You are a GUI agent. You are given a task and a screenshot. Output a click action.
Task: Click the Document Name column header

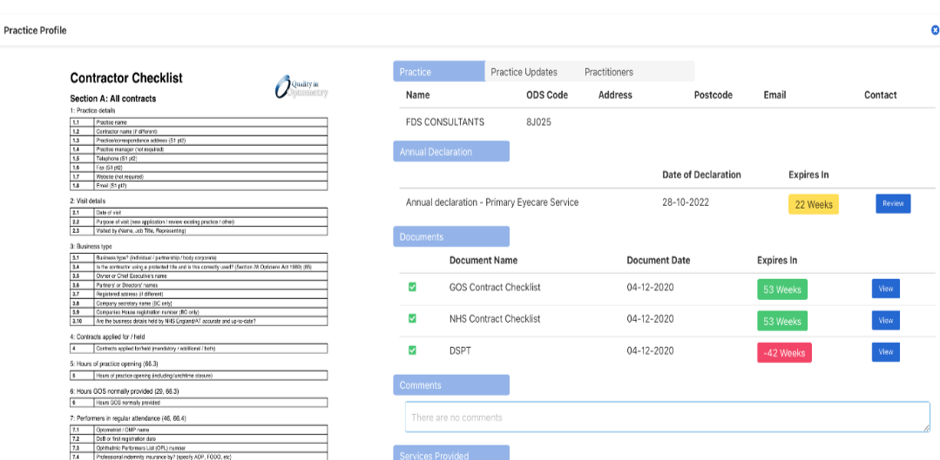click(x=483, y=260)
